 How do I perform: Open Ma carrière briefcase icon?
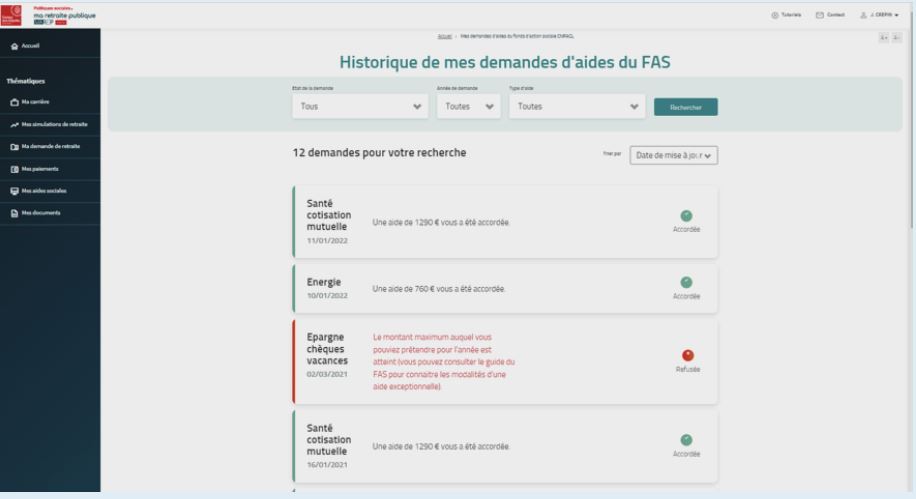click(x=12, y=102)
